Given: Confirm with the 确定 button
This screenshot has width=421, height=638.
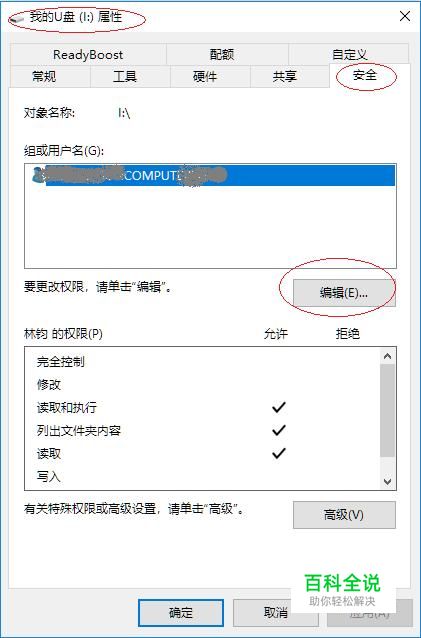Looking at the screenshot, I should pyautogui.click(x=181, y=612).
